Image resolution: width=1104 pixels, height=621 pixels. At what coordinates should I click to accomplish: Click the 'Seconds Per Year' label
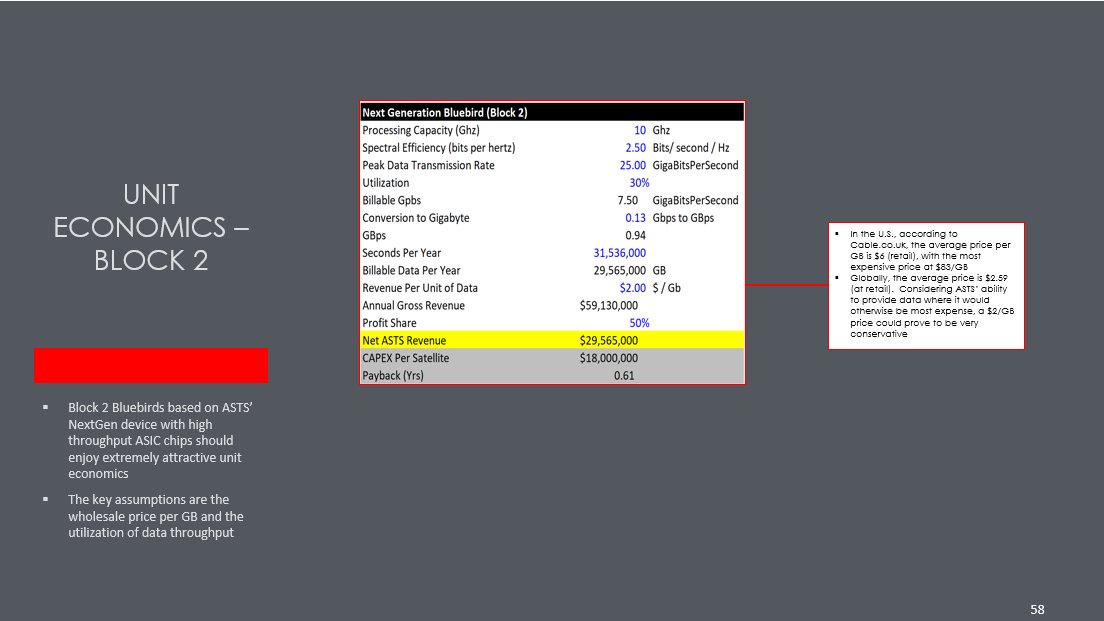401,253
